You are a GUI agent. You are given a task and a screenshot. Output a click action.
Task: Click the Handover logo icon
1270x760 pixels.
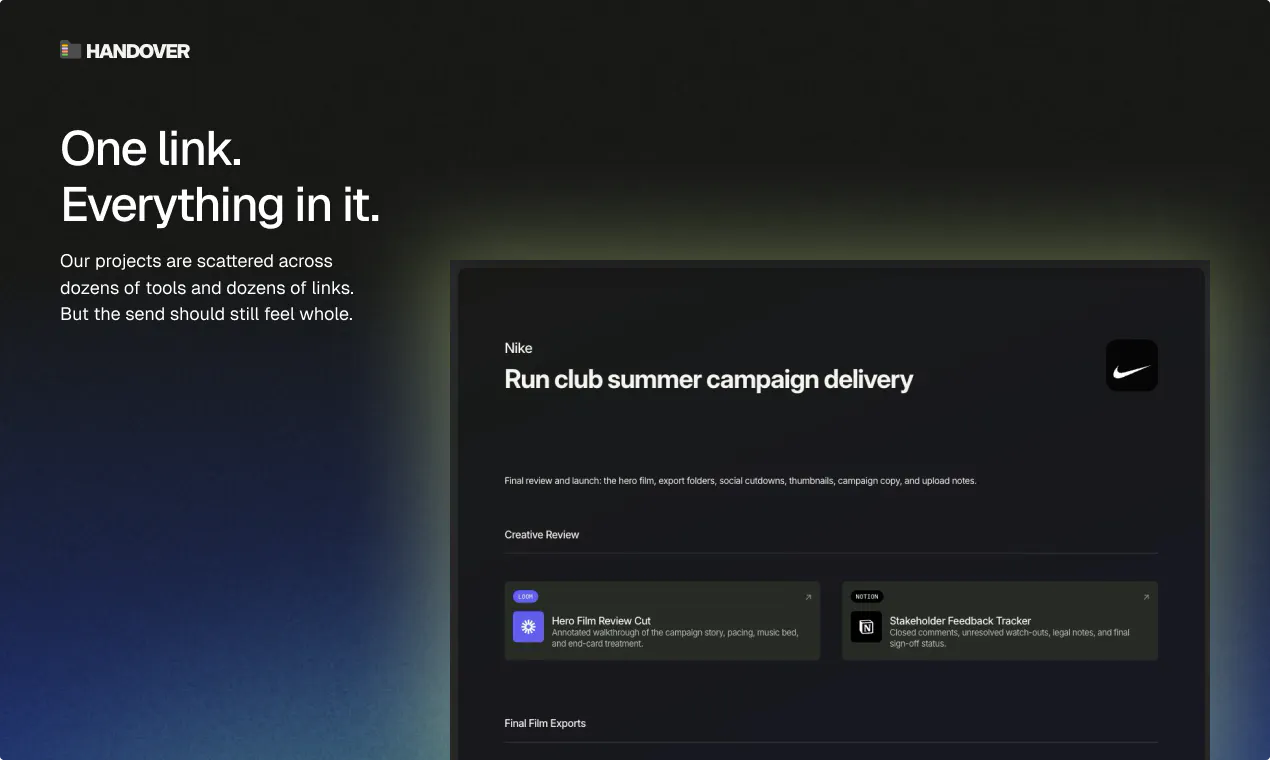point(70,49)
